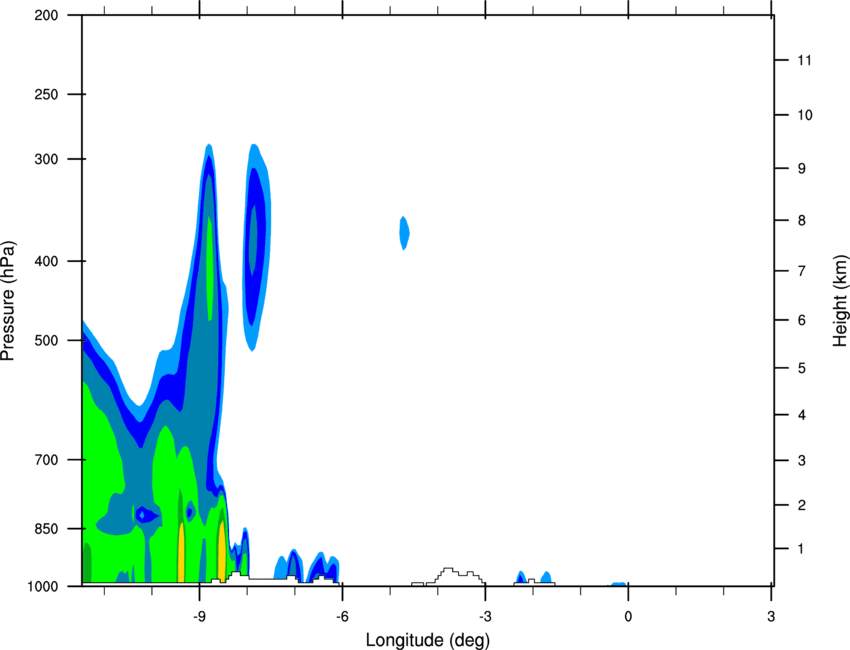Click the 1 km height label
This screenshot has width=850, height=650.
(801, 549)
